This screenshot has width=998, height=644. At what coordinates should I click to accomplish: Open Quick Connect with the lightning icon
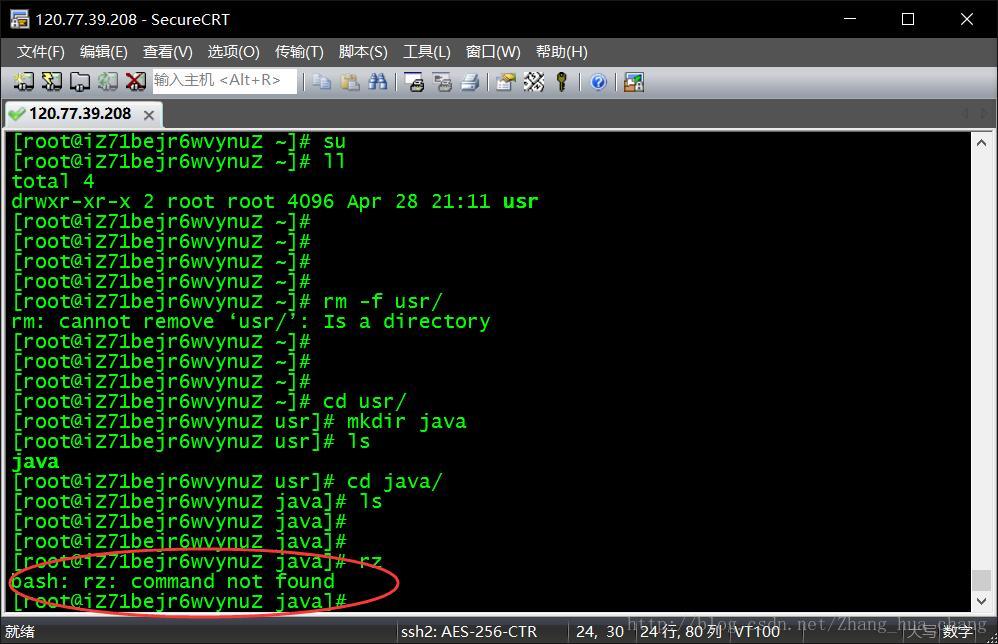tap(52, 81)
